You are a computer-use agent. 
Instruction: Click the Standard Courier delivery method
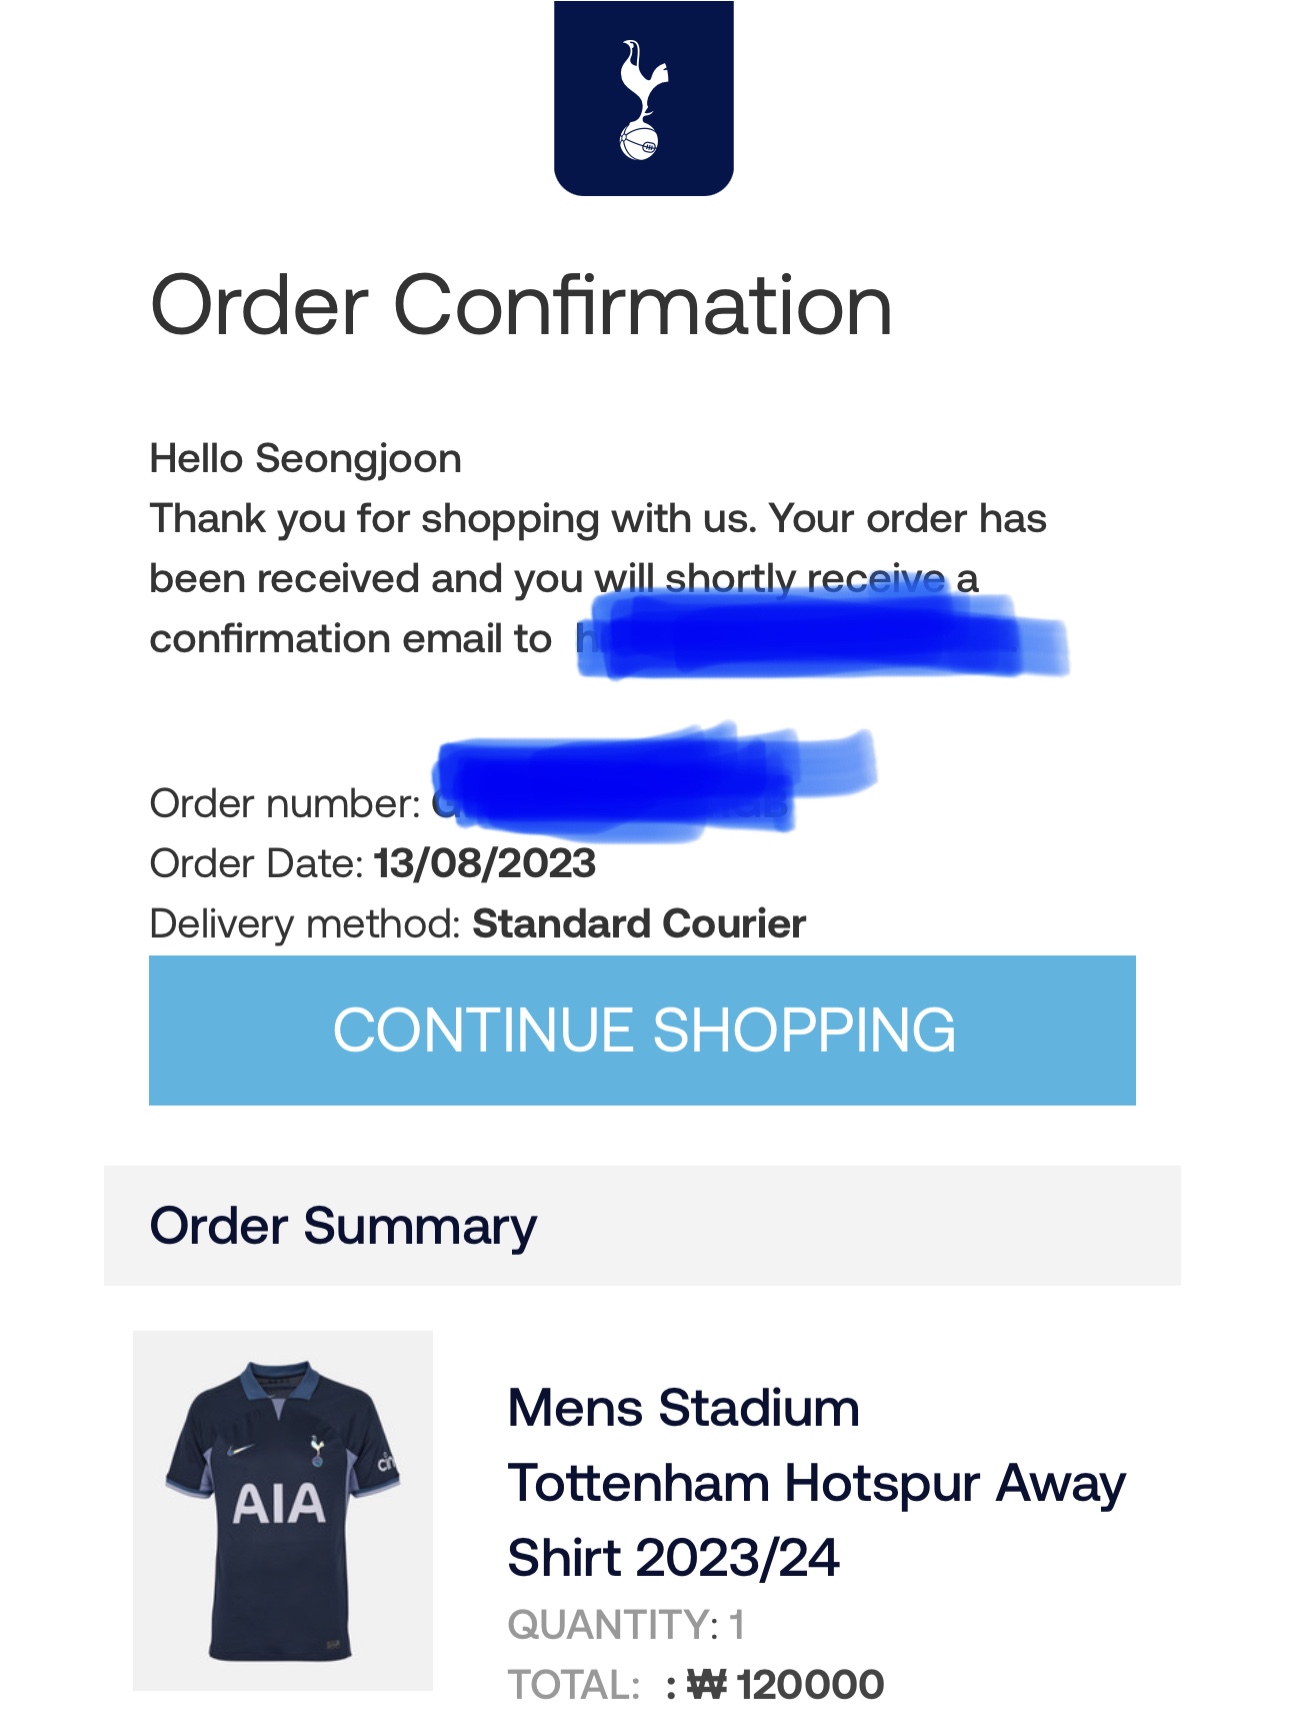click(639, 924)
